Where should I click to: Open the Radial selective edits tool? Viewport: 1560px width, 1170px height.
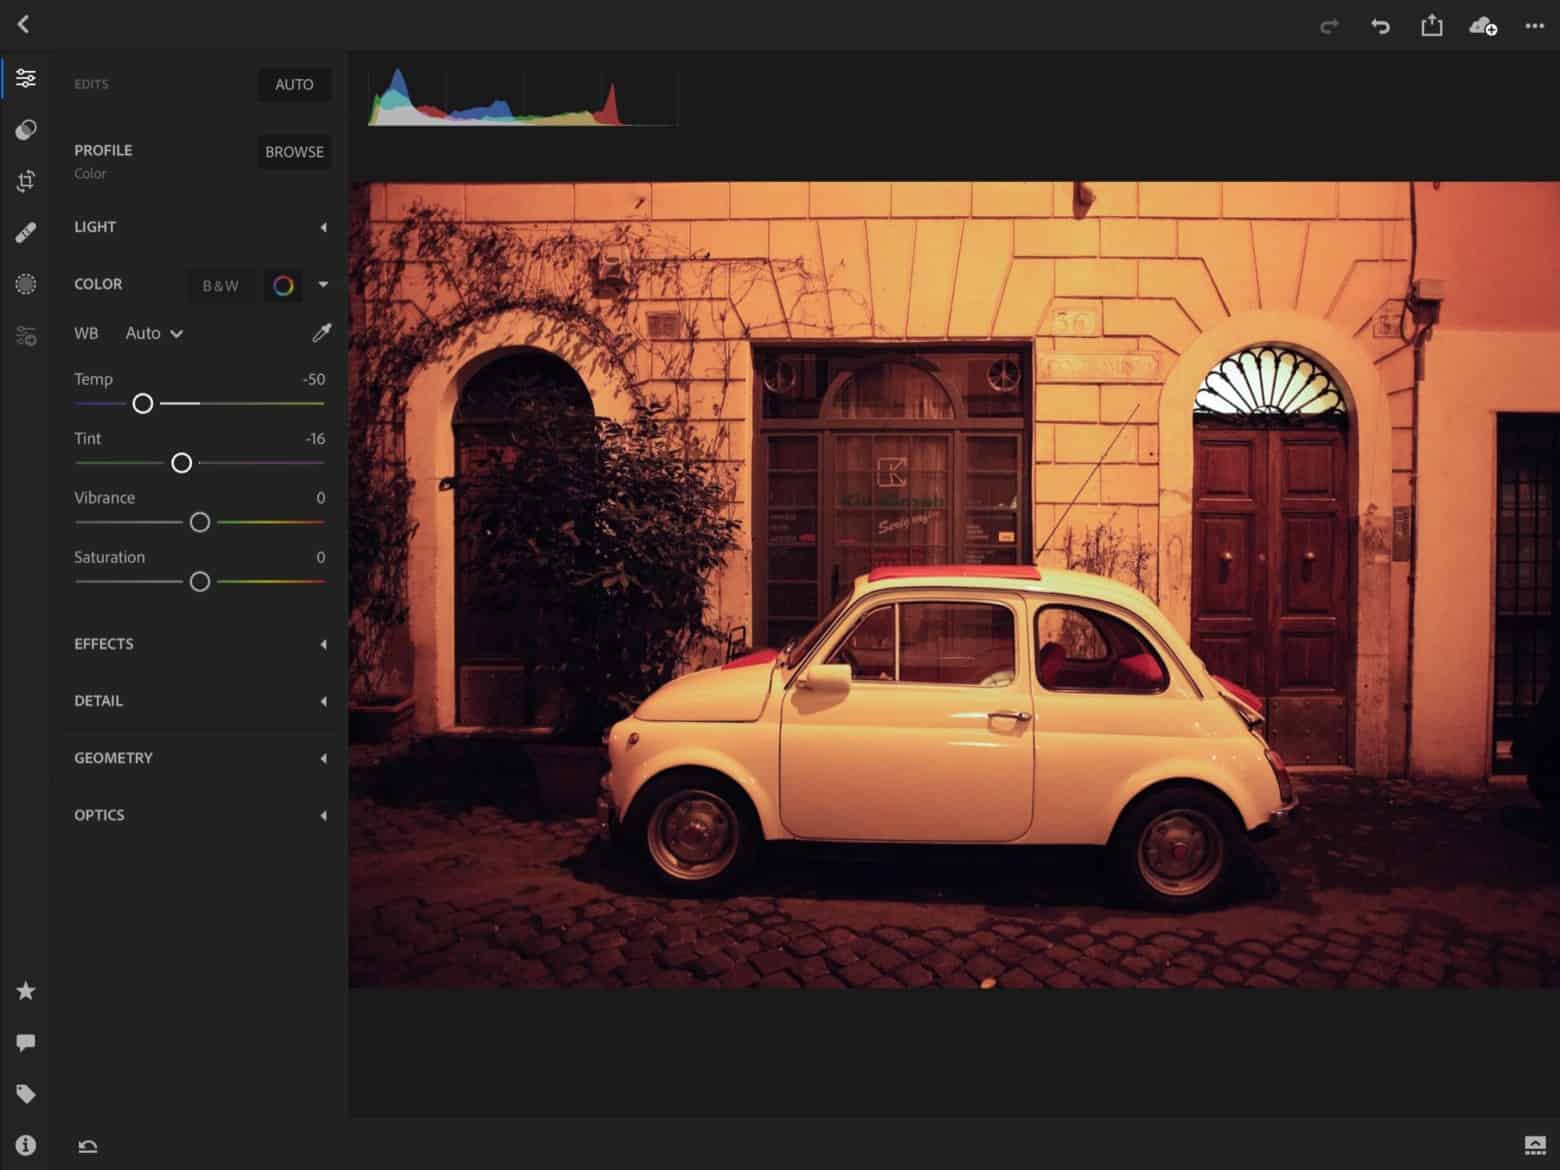pos(26,285)
